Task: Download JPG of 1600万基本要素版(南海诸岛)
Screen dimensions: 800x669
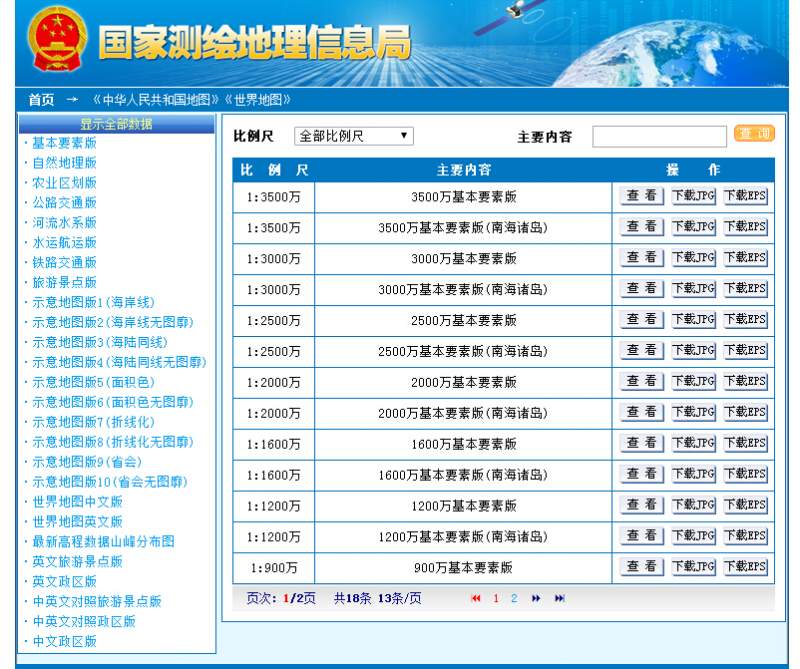Action: (693, 474)
